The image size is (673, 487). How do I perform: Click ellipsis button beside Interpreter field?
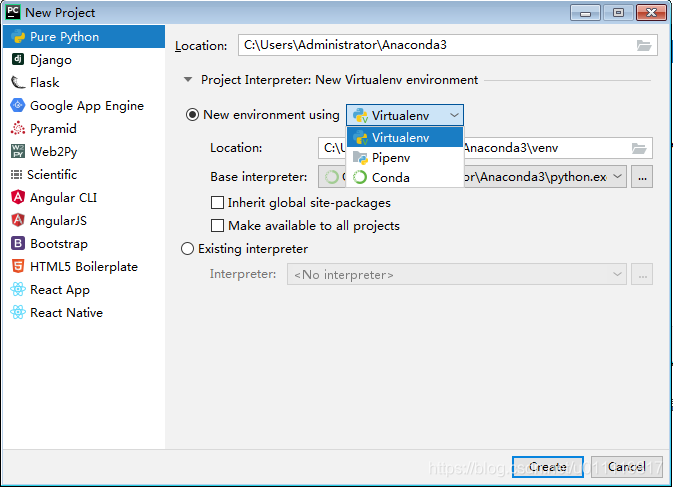(x=642, y=274)
